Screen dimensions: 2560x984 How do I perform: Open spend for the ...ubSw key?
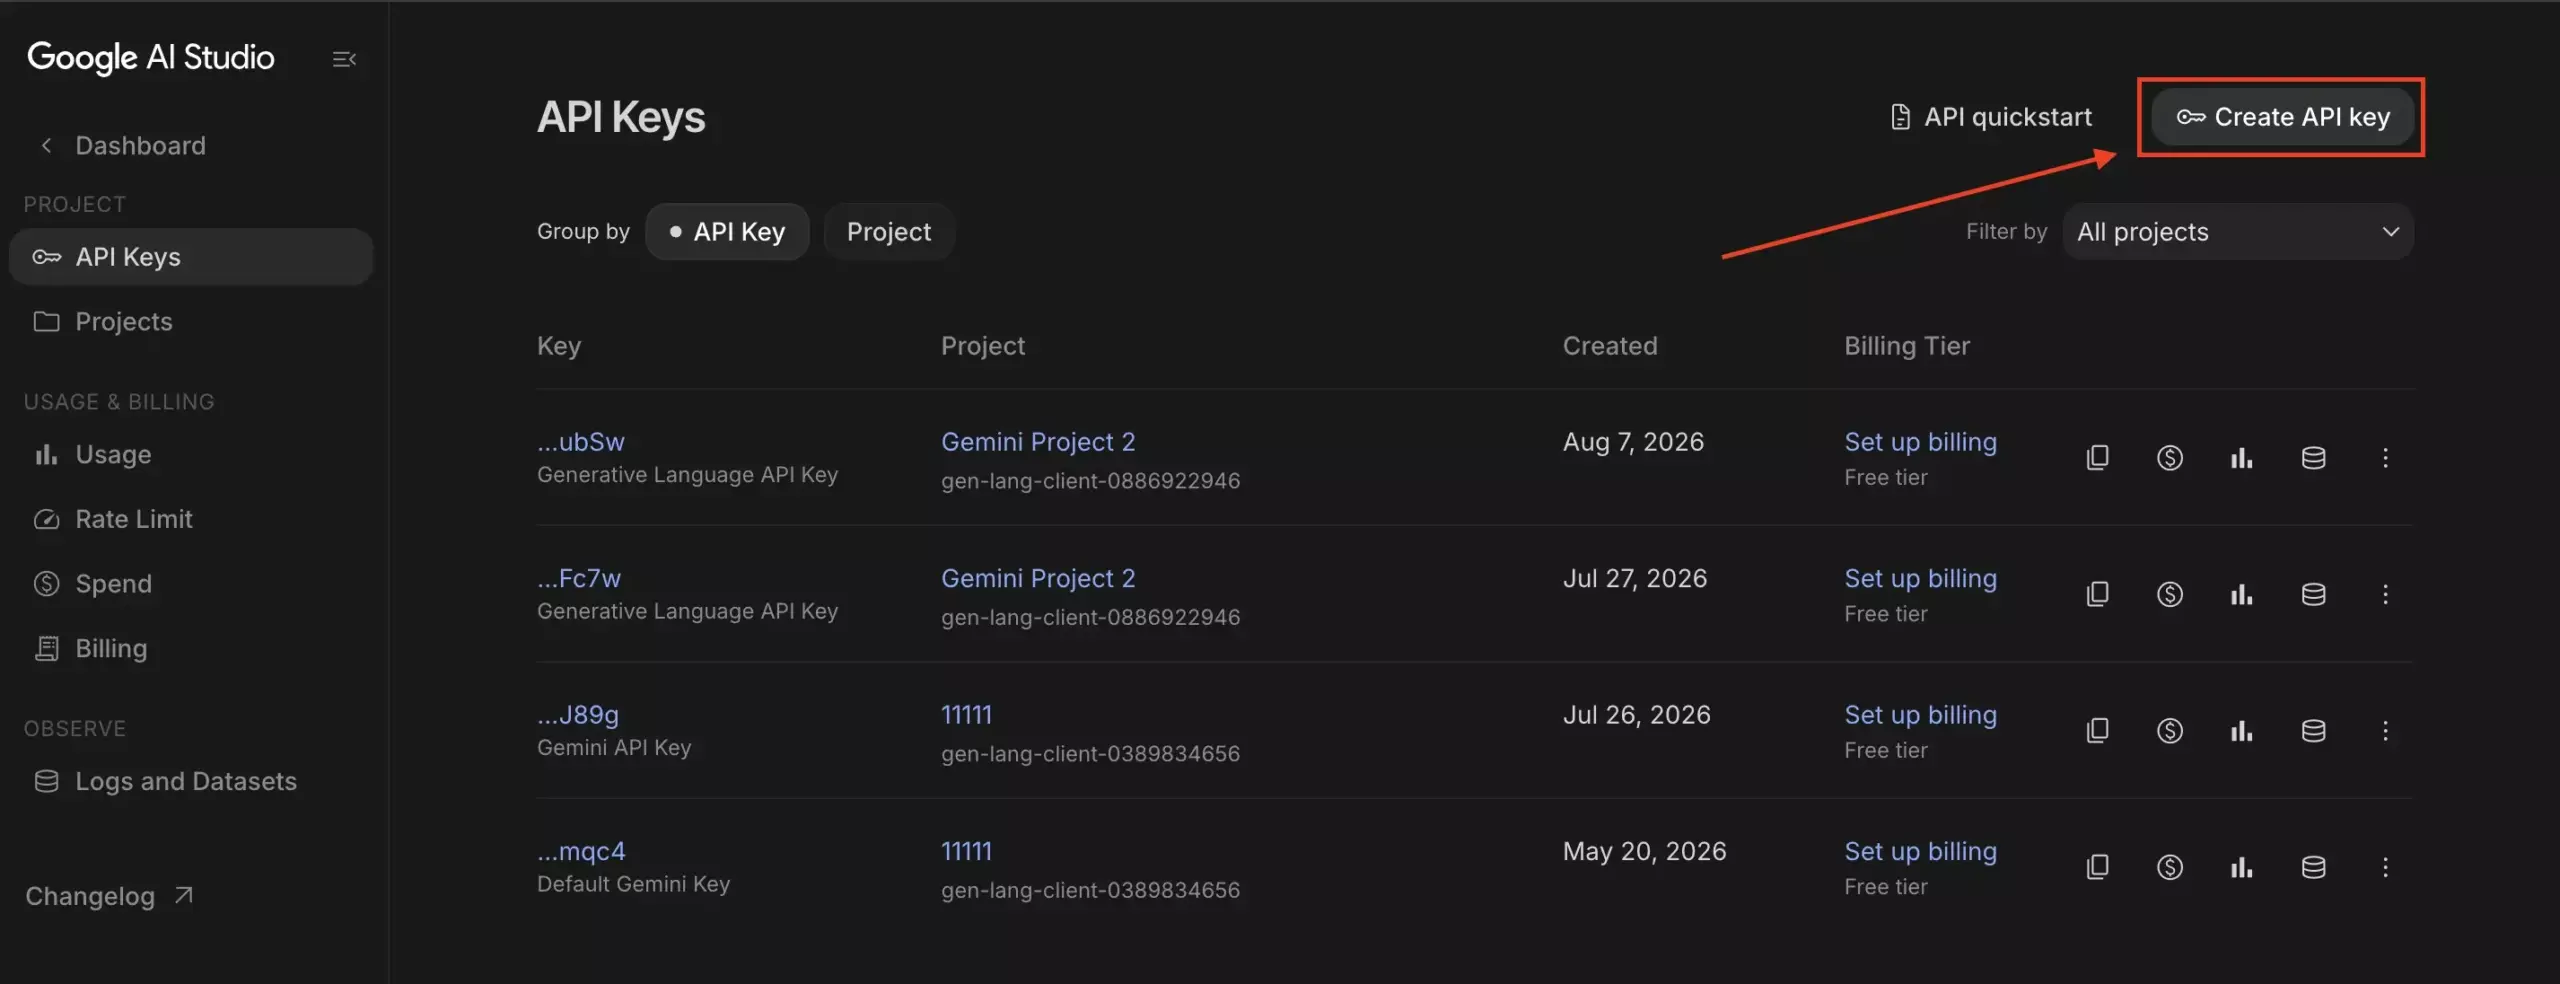[2169, 458]
